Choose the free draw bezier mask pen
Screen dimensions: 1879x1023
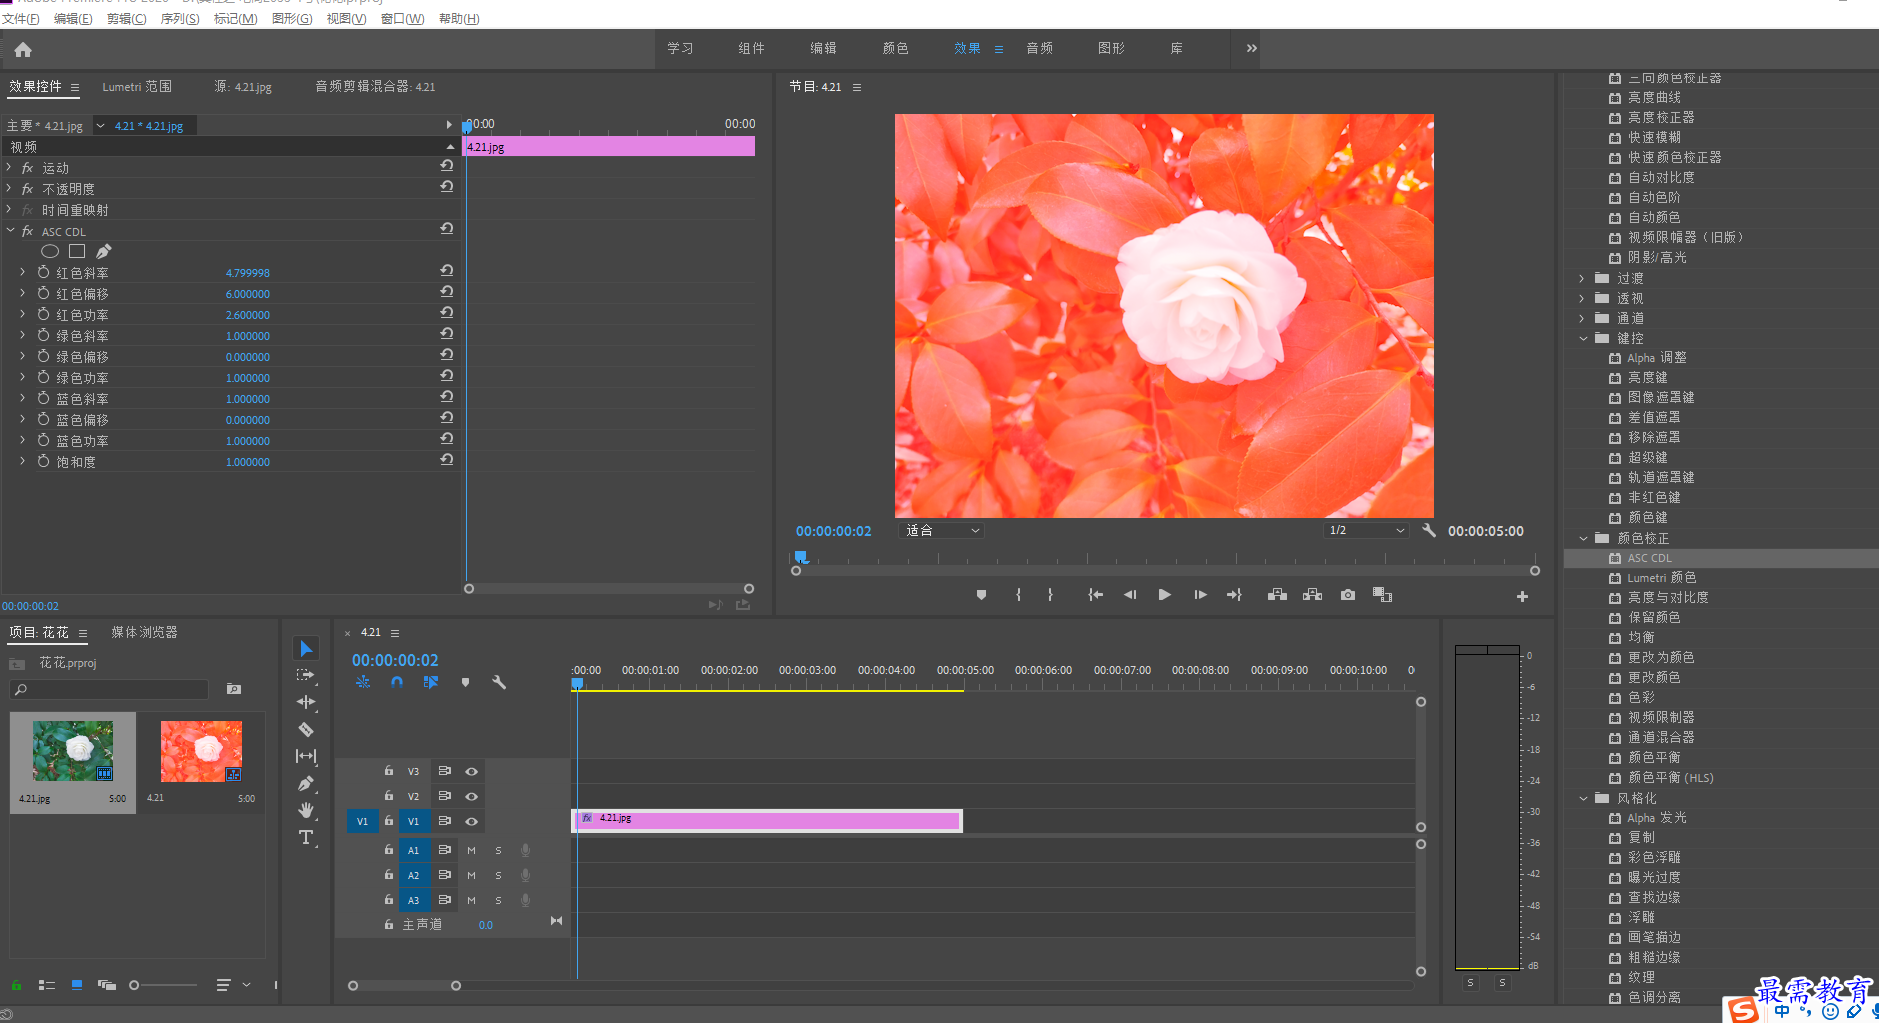(x=104, y=251)
